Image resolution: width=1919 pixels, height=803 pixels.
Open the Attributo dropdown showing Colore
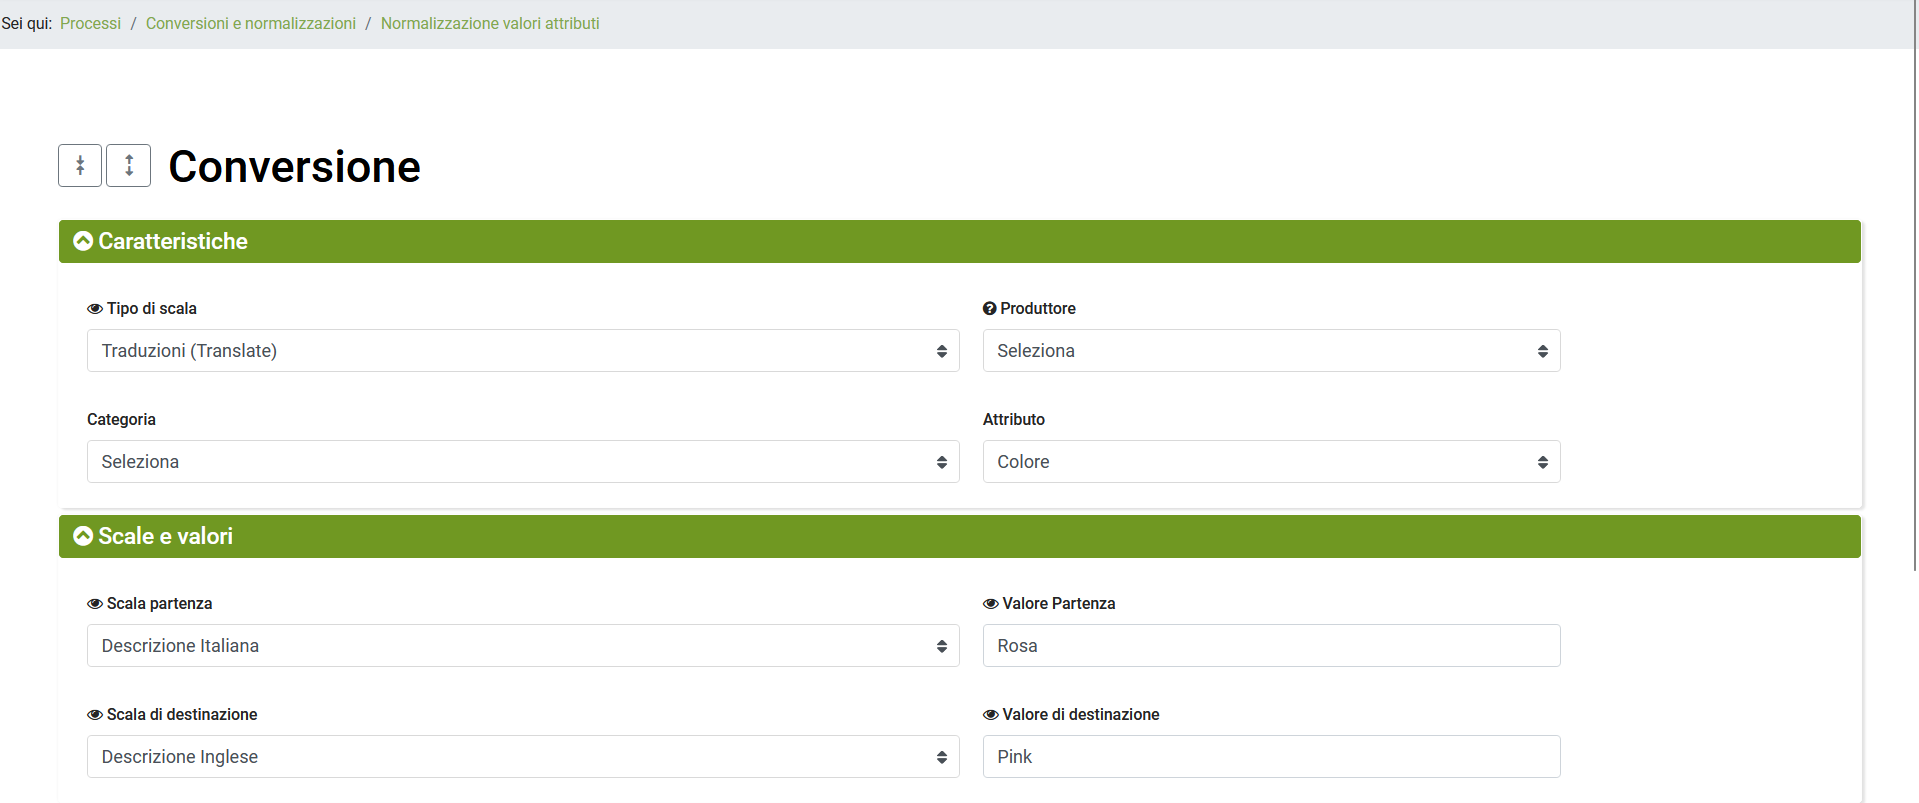click(x=1270, y=462)
